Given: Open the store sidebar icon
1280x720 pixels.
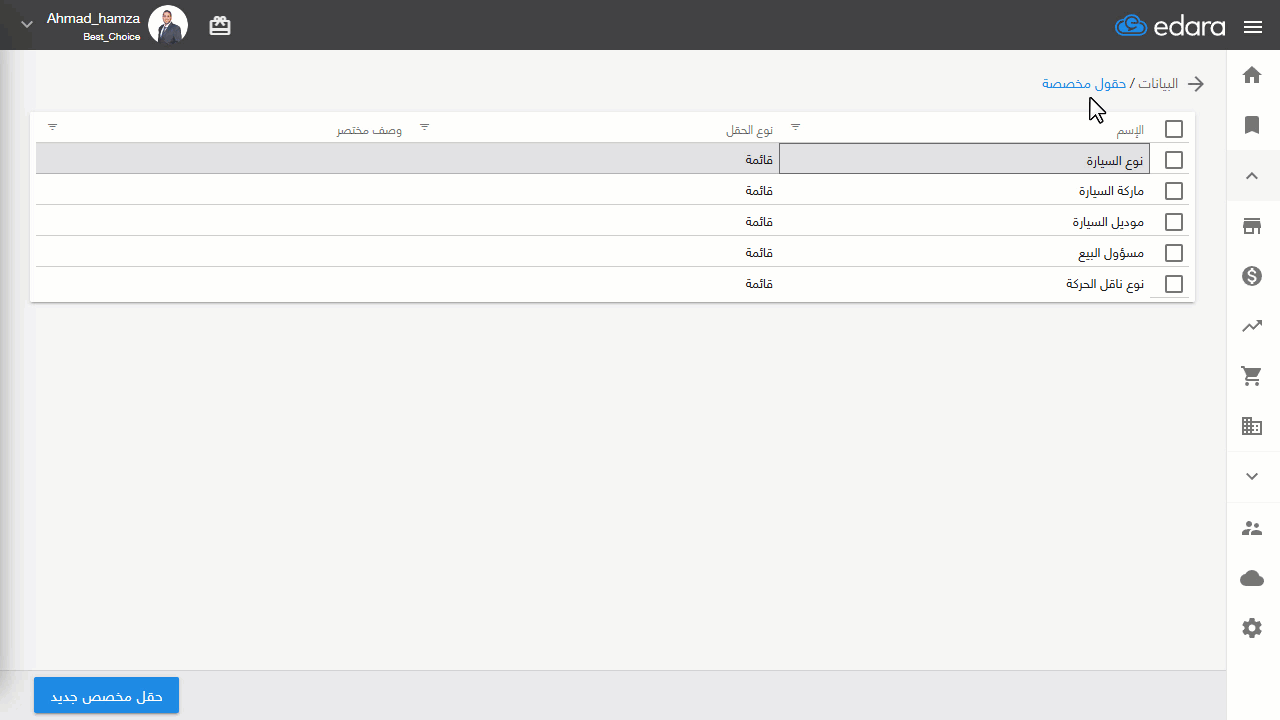Looking at the screenshot, I should point(1252,226).
